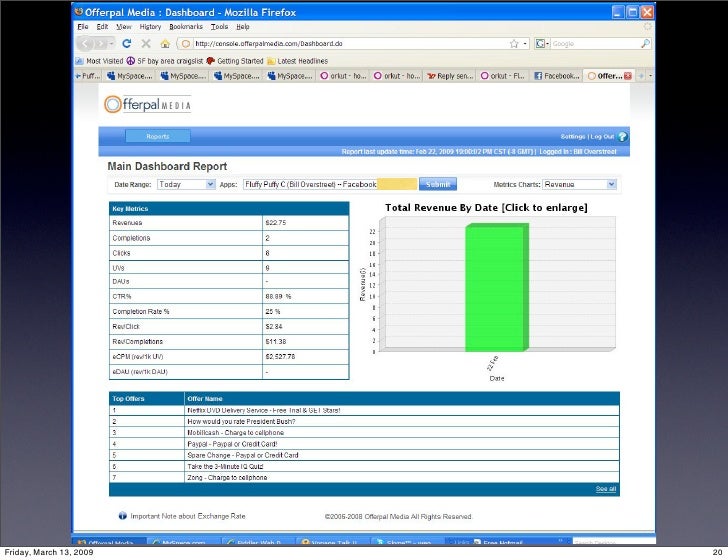
Task: Reload the page with the refresh icon
Action: tap(126, 44)
